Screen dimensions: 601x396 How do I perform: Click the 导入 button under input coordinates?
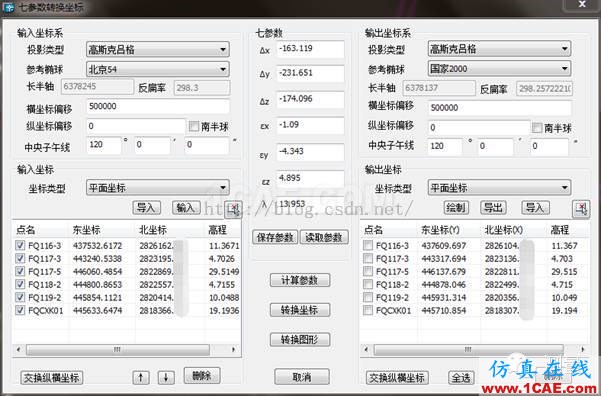[x=146, y=208]
